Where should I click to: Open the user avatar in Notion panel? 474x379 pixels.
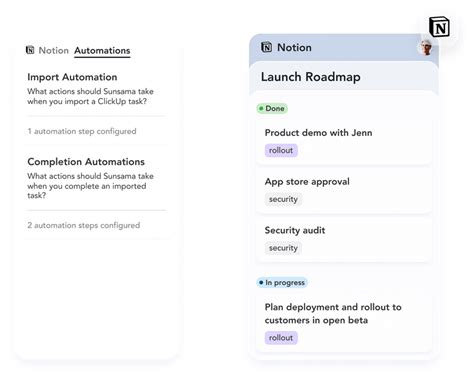pyautogui.click(x=426, y=47)
